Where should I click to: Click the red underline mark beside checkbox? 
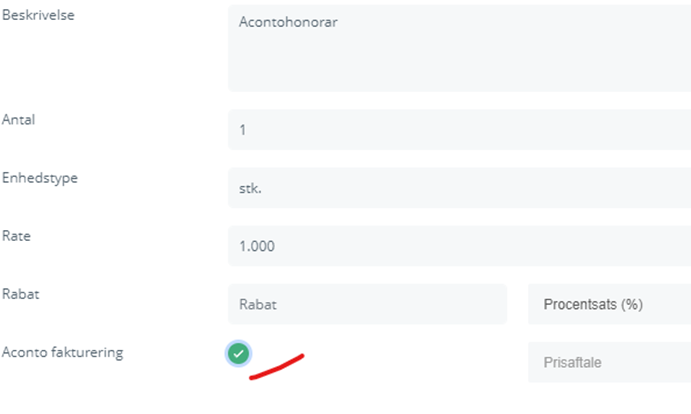(x=277, y=367)
